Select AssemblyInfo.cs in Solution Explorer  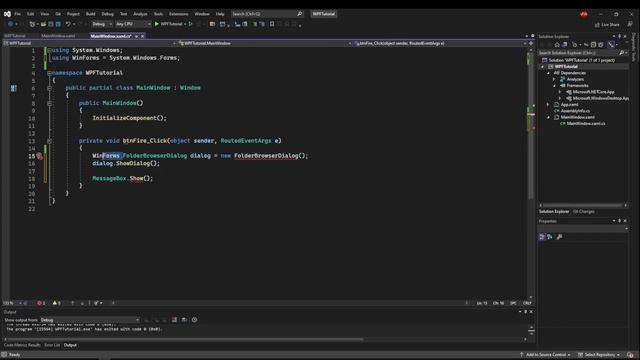tap(575, 111)
